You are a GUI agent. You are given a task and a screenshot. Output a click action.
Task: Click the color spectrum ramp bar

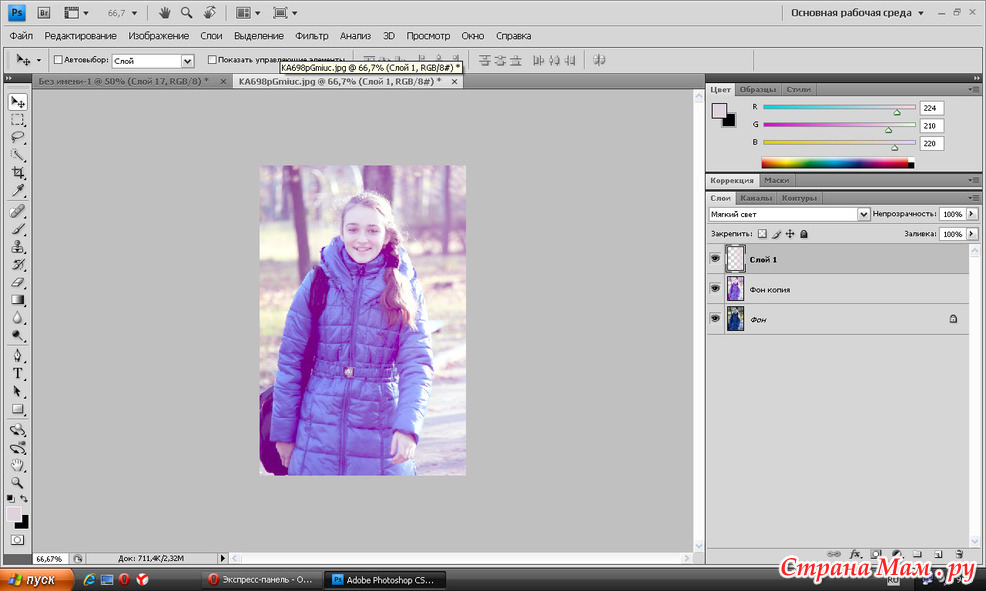pos(838,163)
